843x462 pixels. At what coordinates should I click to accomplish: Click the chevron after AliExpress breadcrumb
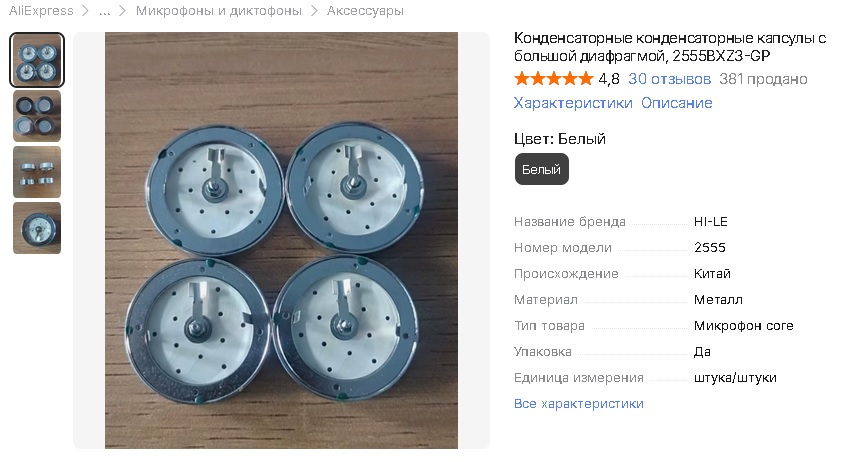point(85,11)
